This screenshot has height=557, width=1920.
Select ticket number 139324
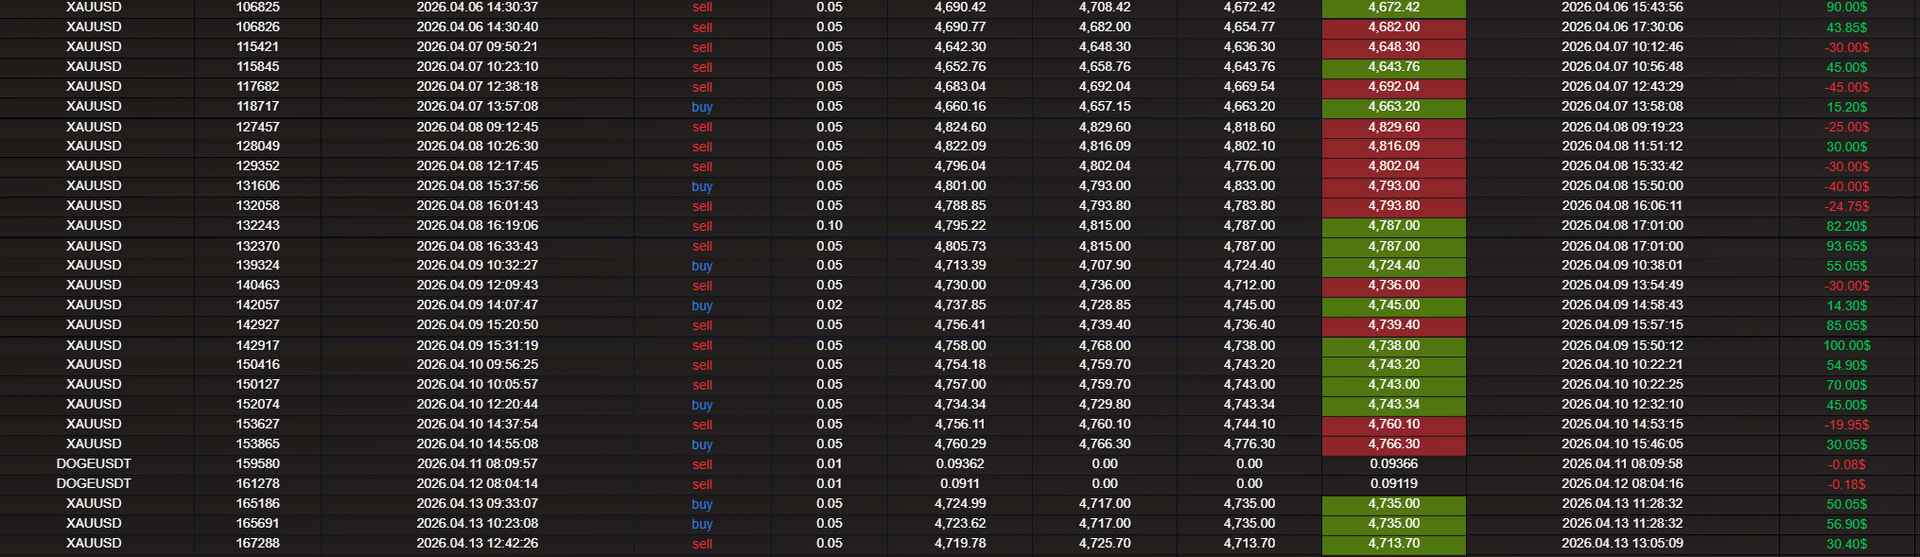258,266
